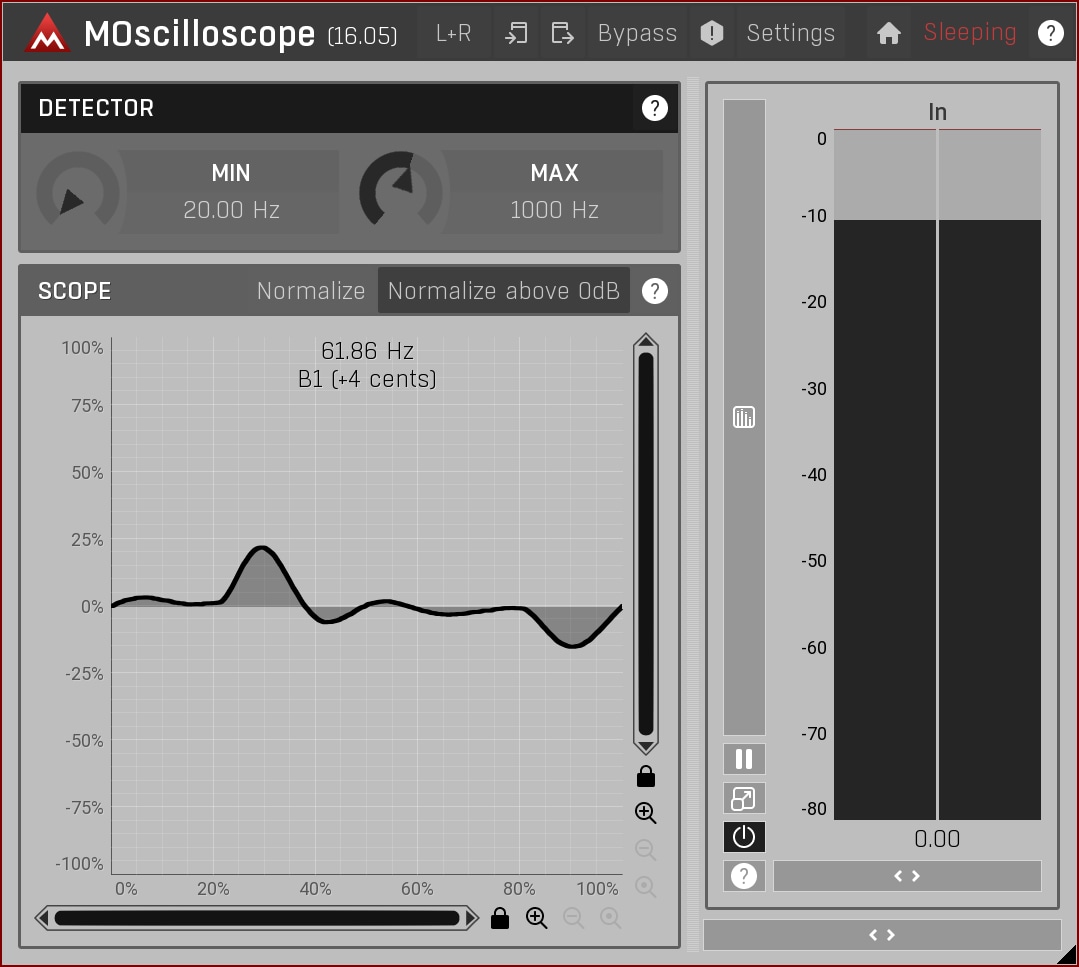
Task: Click the window resize corner handle
Action: [1068, 955]
